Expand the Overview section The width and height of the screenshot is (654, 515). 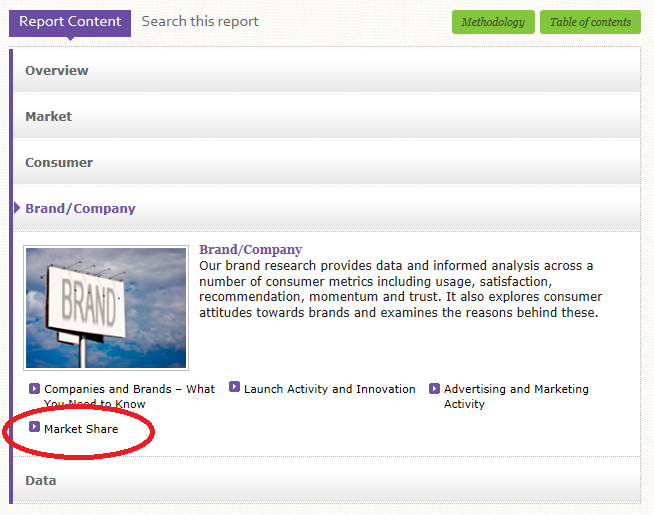pyautogui.click(x=57, y=71)
